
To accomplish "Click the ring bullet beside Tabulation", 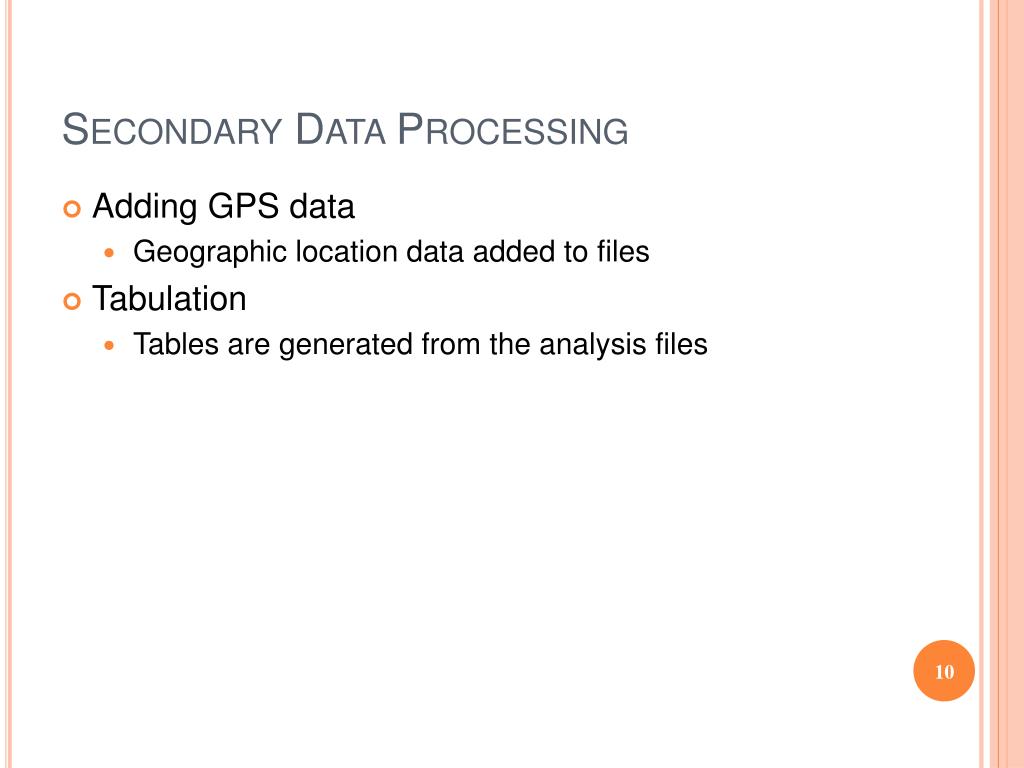I will (x=72, y=302).
